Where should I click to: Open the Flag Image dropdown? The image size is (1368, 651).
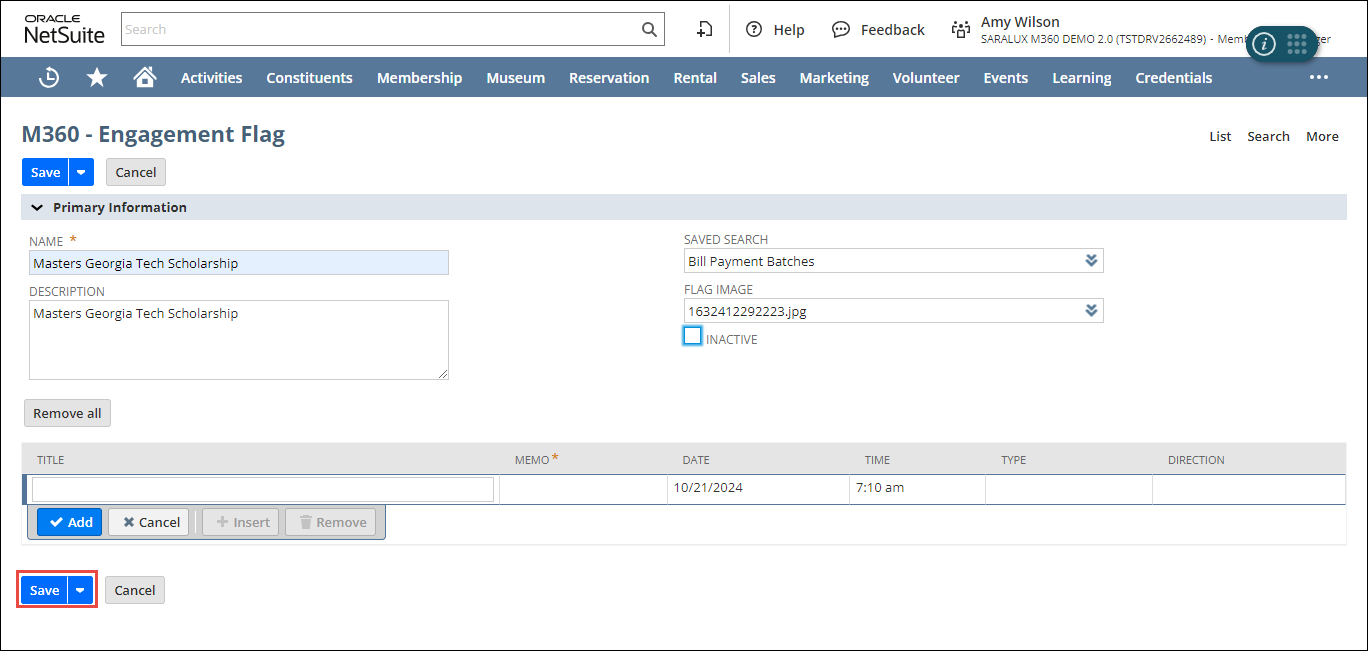(1091, 311)
